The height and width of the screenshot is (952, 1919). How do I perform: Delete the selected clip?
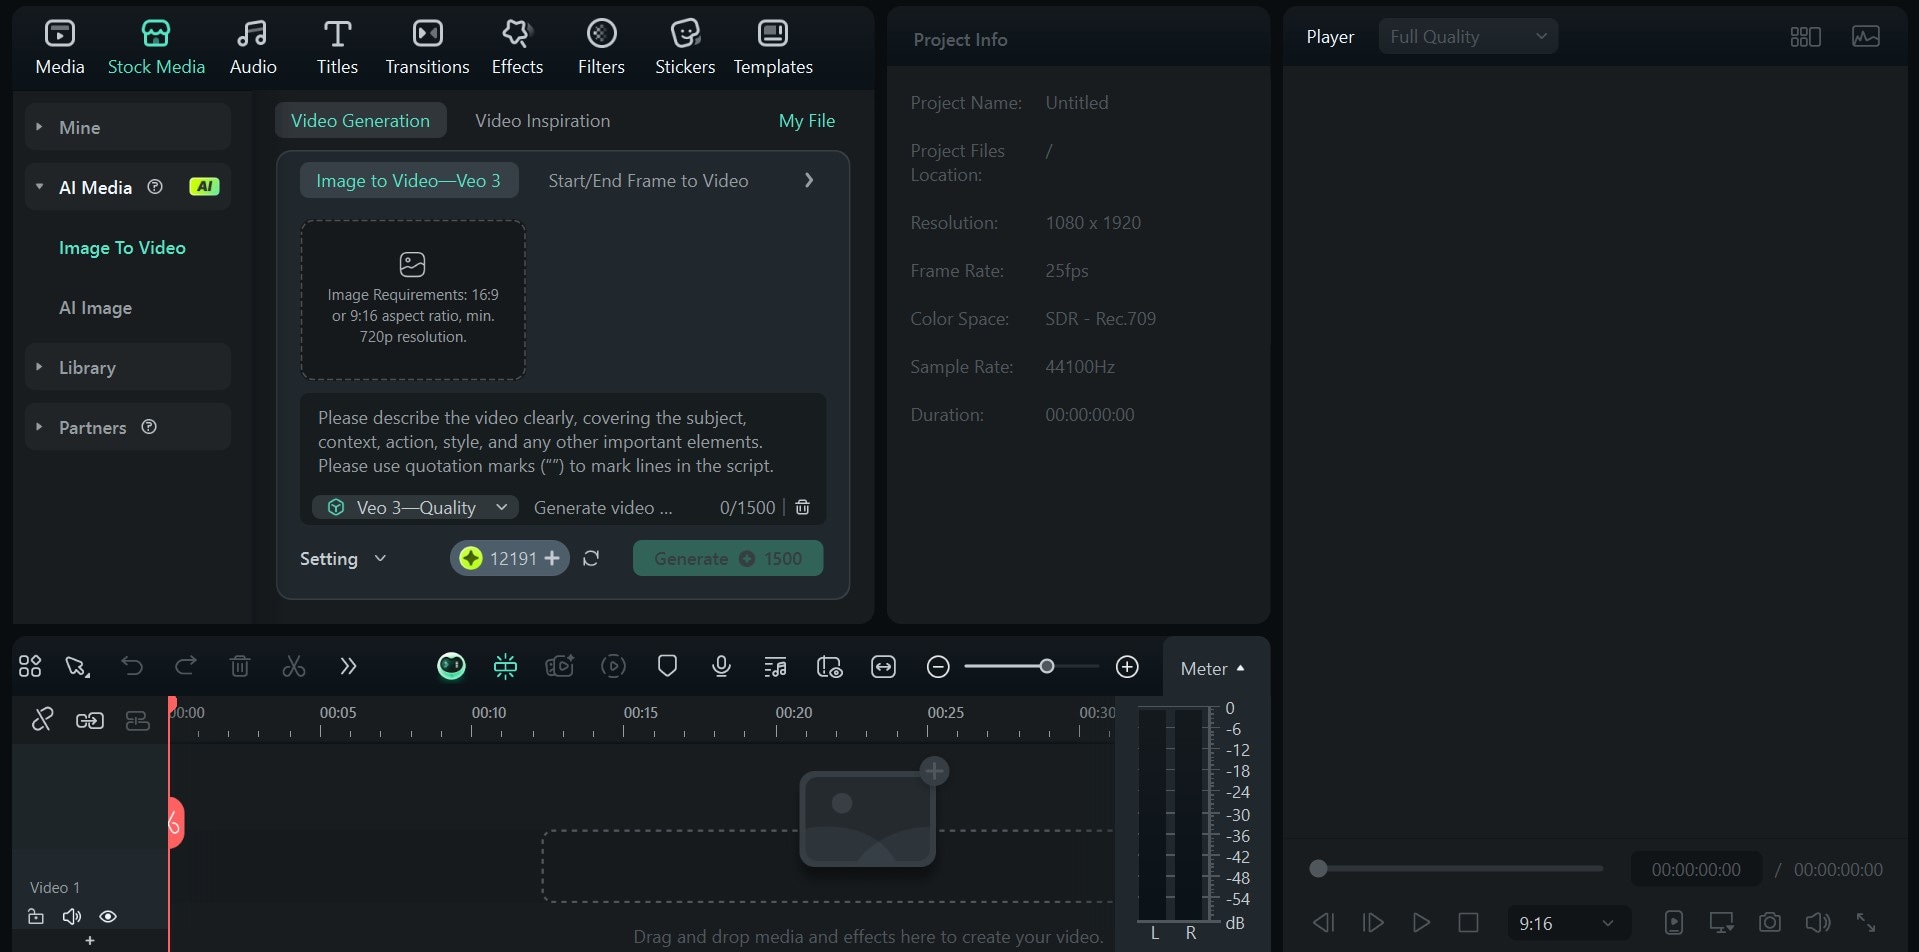click(x=240, y=667)
